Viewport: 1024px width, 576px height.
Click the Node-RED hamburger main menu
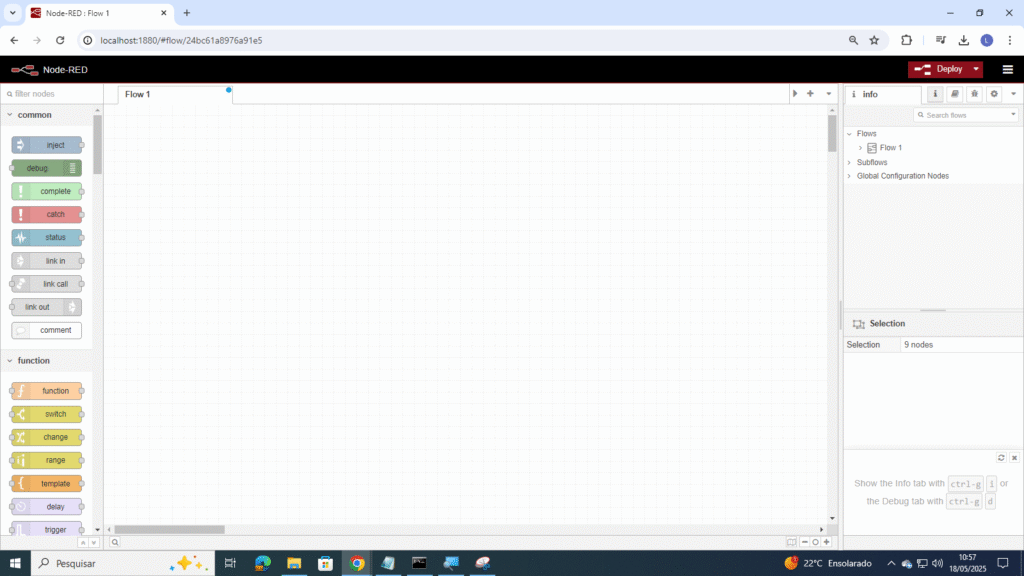(1007, 69)
